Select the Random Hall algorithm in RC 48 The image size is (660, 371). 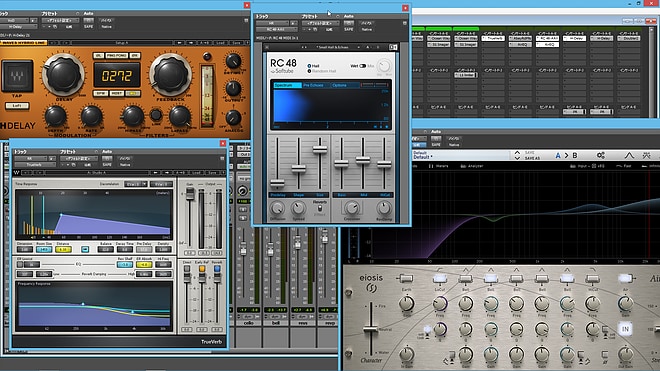tap(322, 71)
